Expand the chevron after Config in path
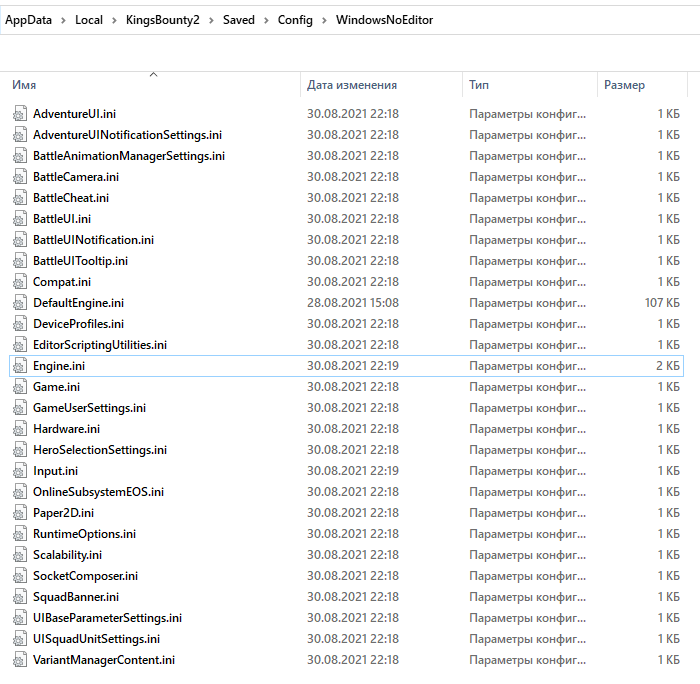Viewport: 700px width, 684px height. click(324, 21)
